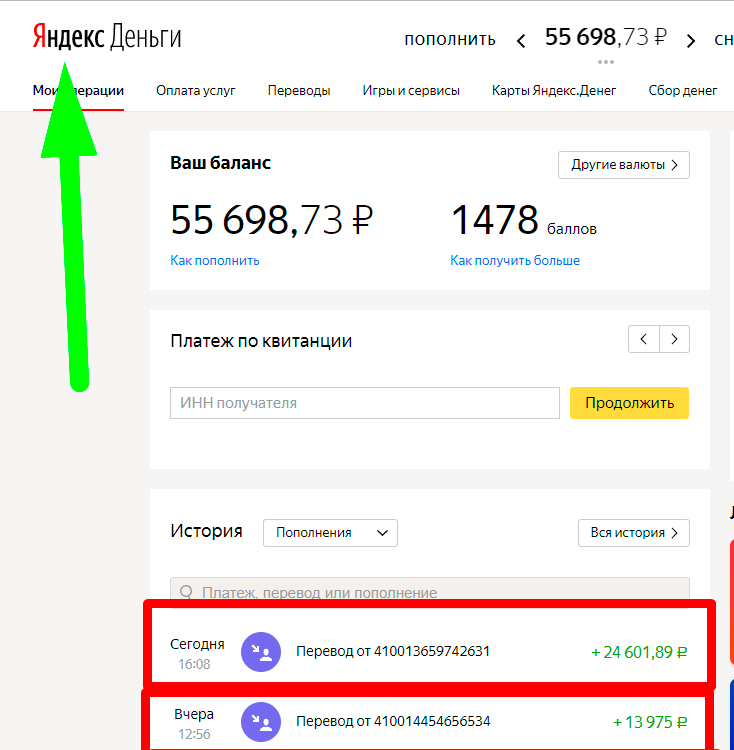Screen dimensions: 734x750
Task: Show the next widget in Платеж по квитанции
Action: point(674,339)
